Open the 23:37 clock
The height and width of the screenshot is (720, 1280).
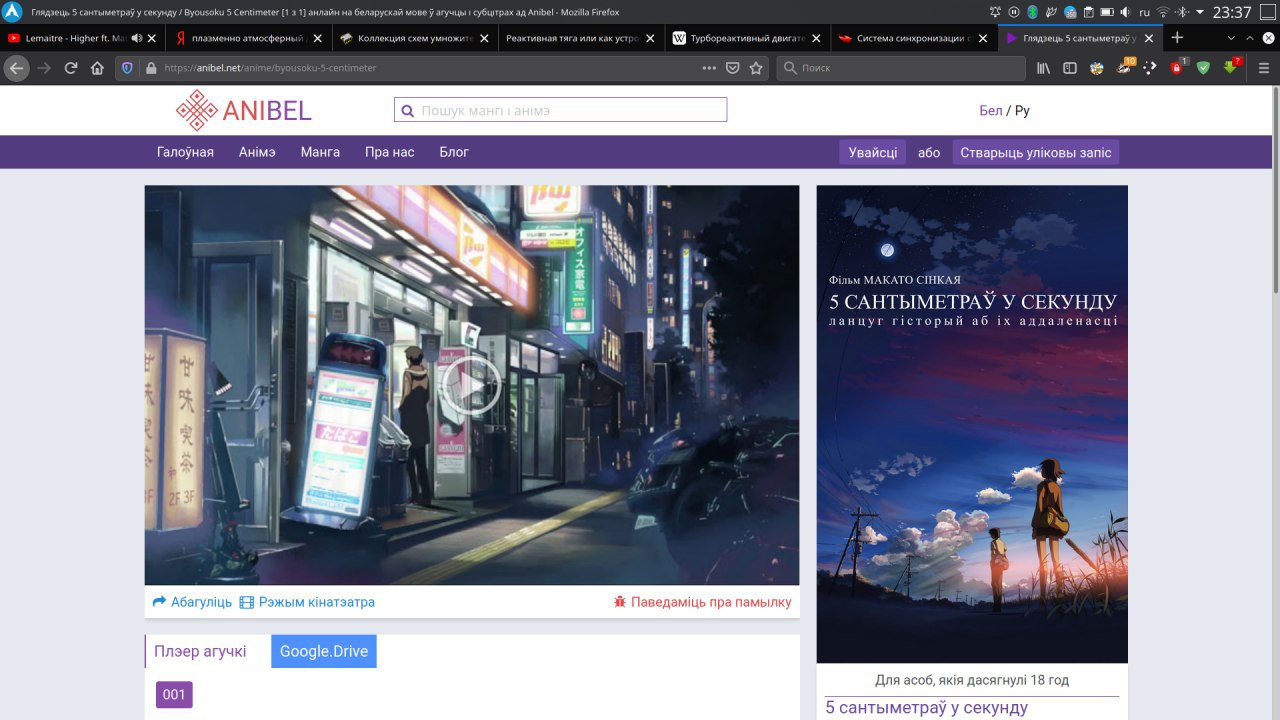pyautogui.click(x=1232, y=12)
